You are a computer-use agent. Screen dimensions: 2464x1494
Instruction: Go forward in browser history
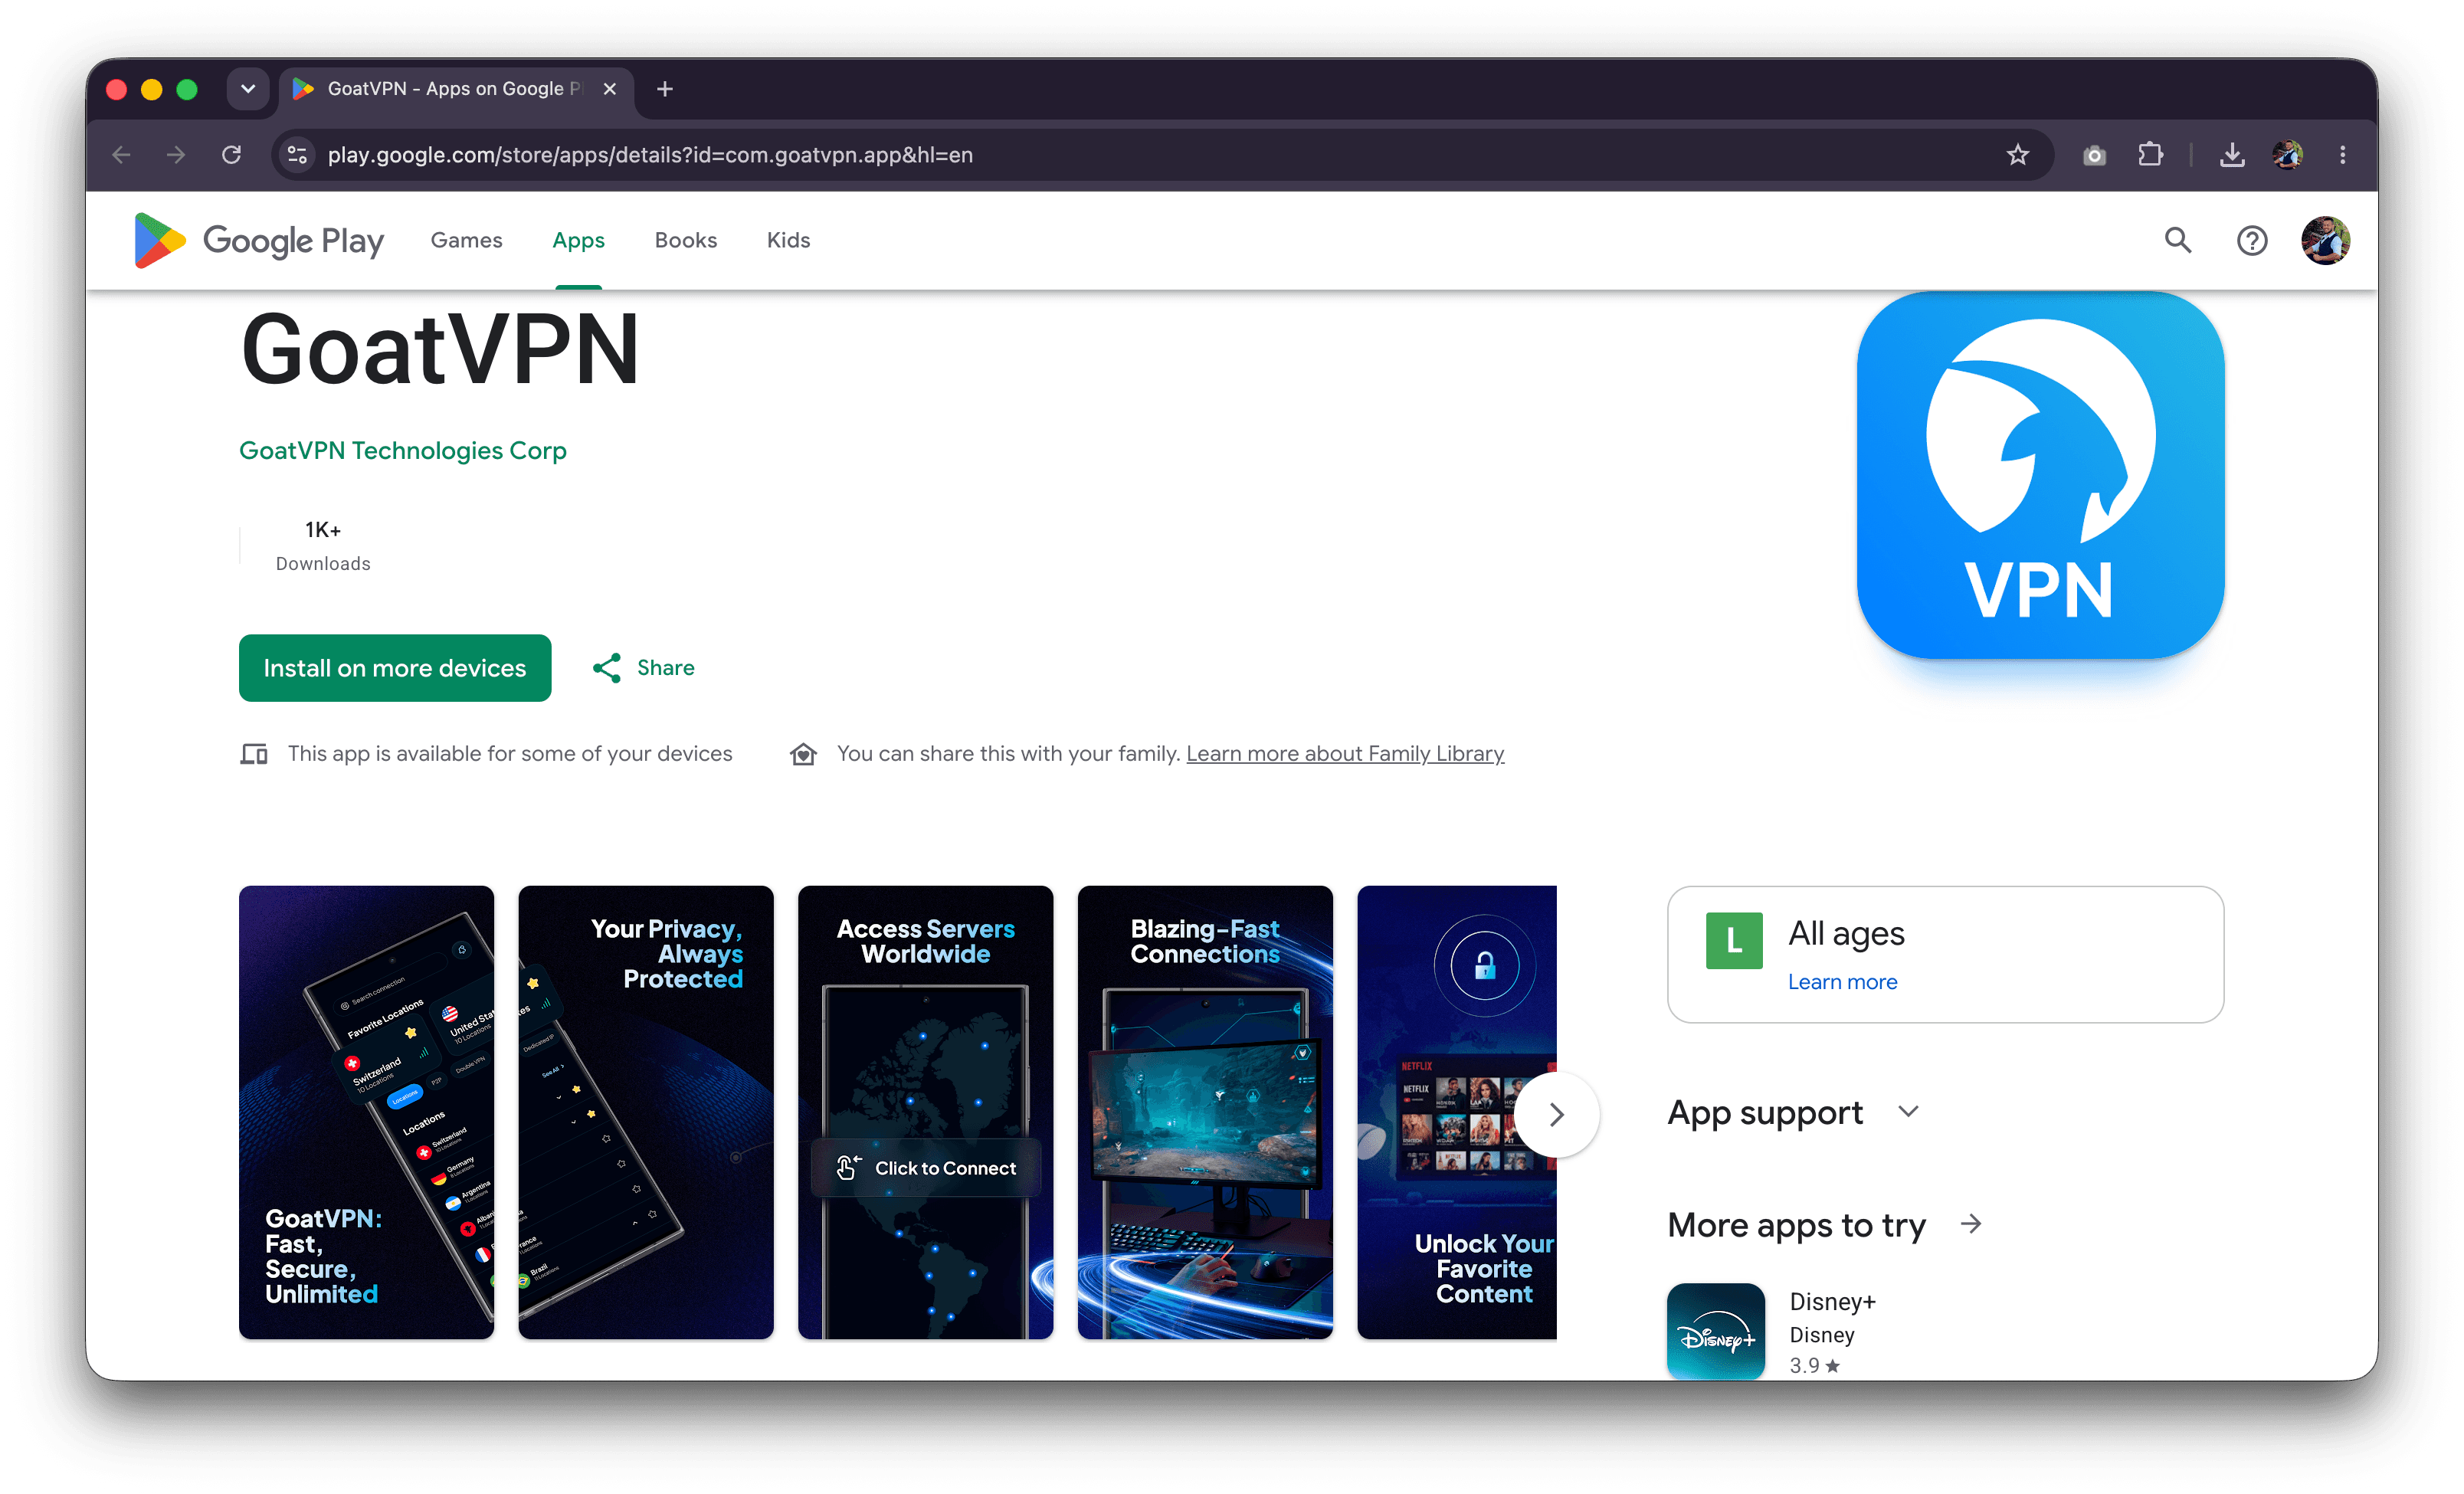tap(176, 155)
